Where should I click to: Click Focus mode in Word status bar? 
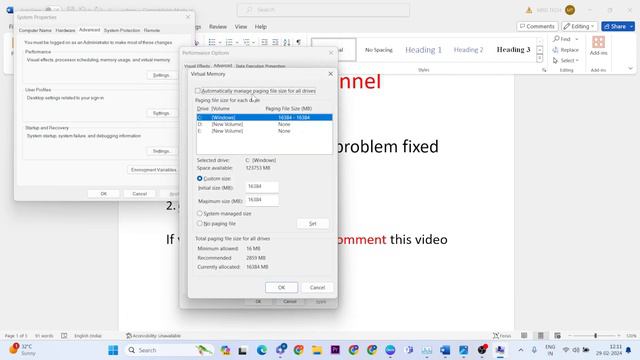pos(502,336)
